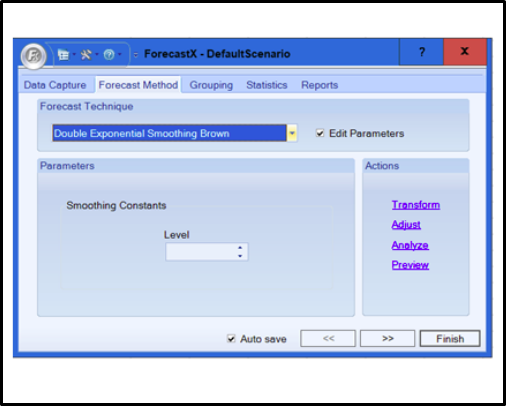Click the Transform action link

(416, 205)
